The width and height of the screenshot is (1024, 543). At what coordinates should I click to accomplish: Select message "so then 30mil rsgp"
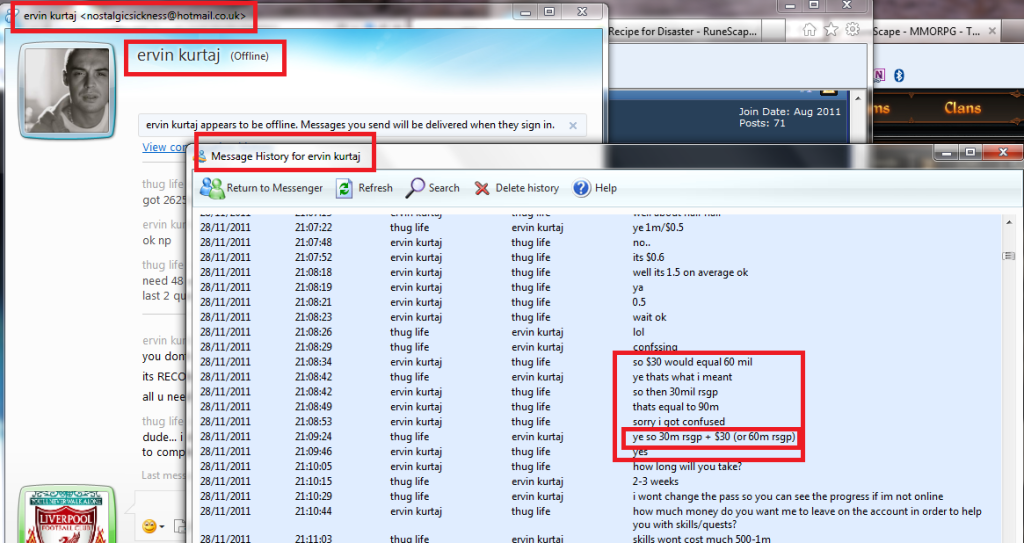(675, 392)
